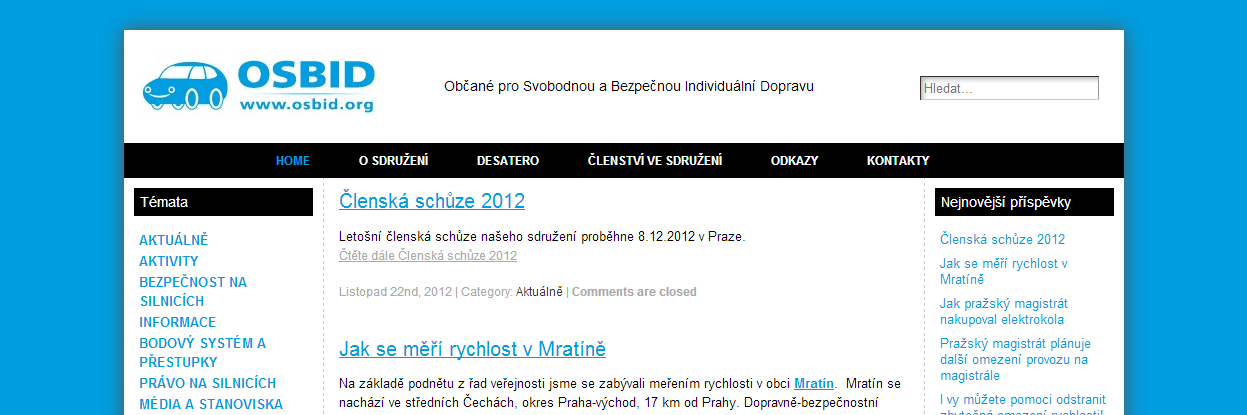
Task: Open BEZPEČNOST NA SILNICÍCH topic
Action: click(192, 291)
